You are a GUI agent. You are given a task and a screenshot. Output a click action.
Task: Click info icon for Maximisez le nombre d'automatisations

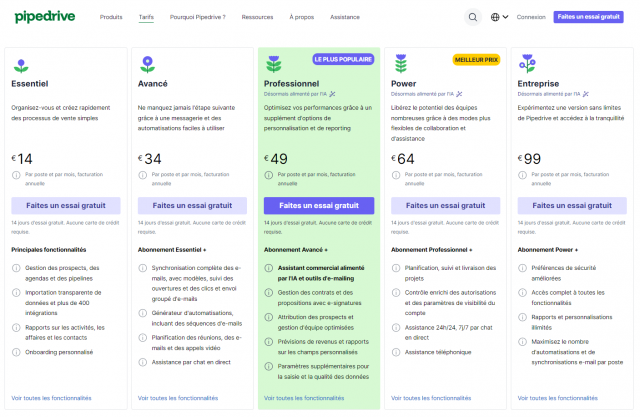pos(522,342)
